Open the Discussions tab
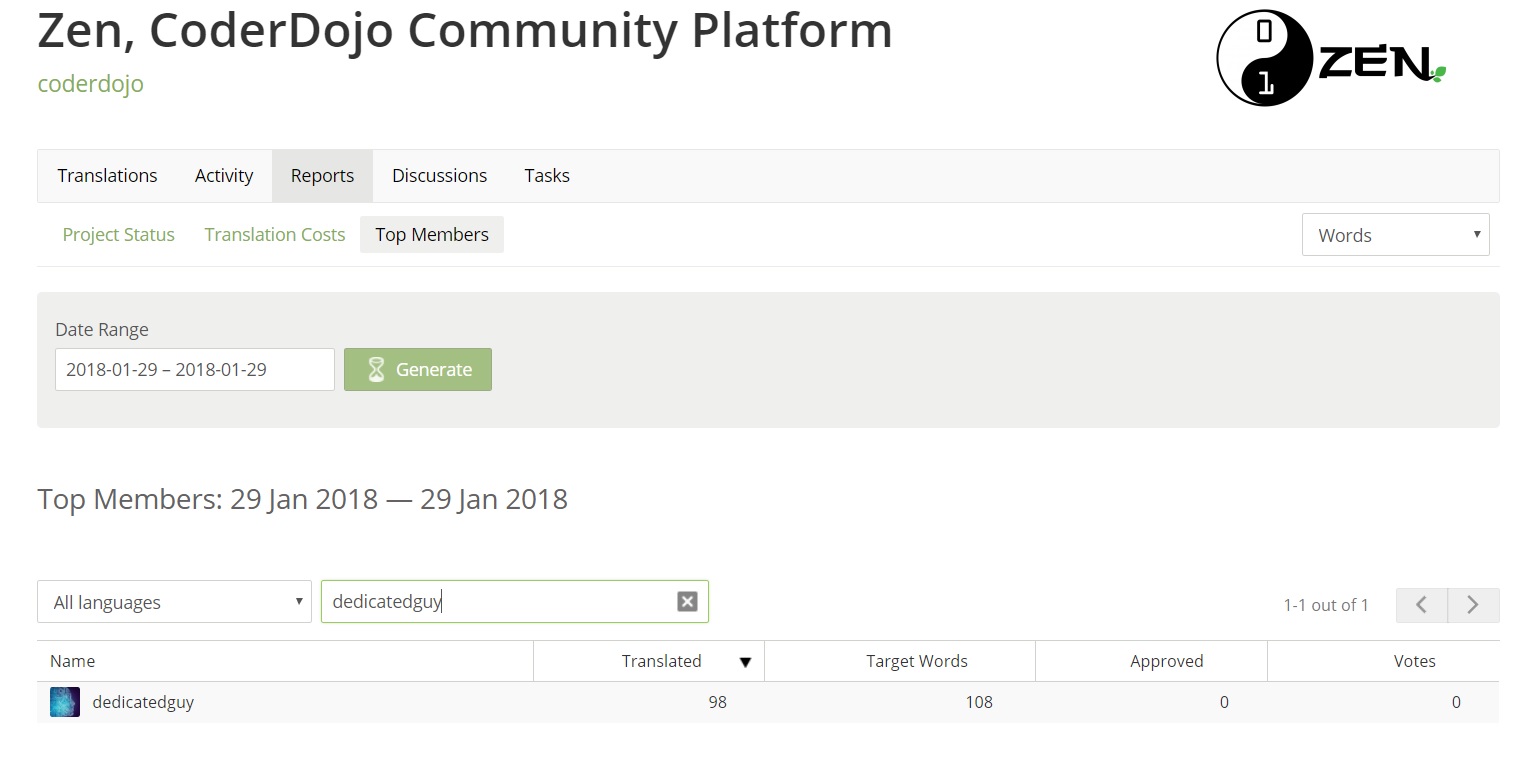The image size is (1525, 775). click(439, 176)
